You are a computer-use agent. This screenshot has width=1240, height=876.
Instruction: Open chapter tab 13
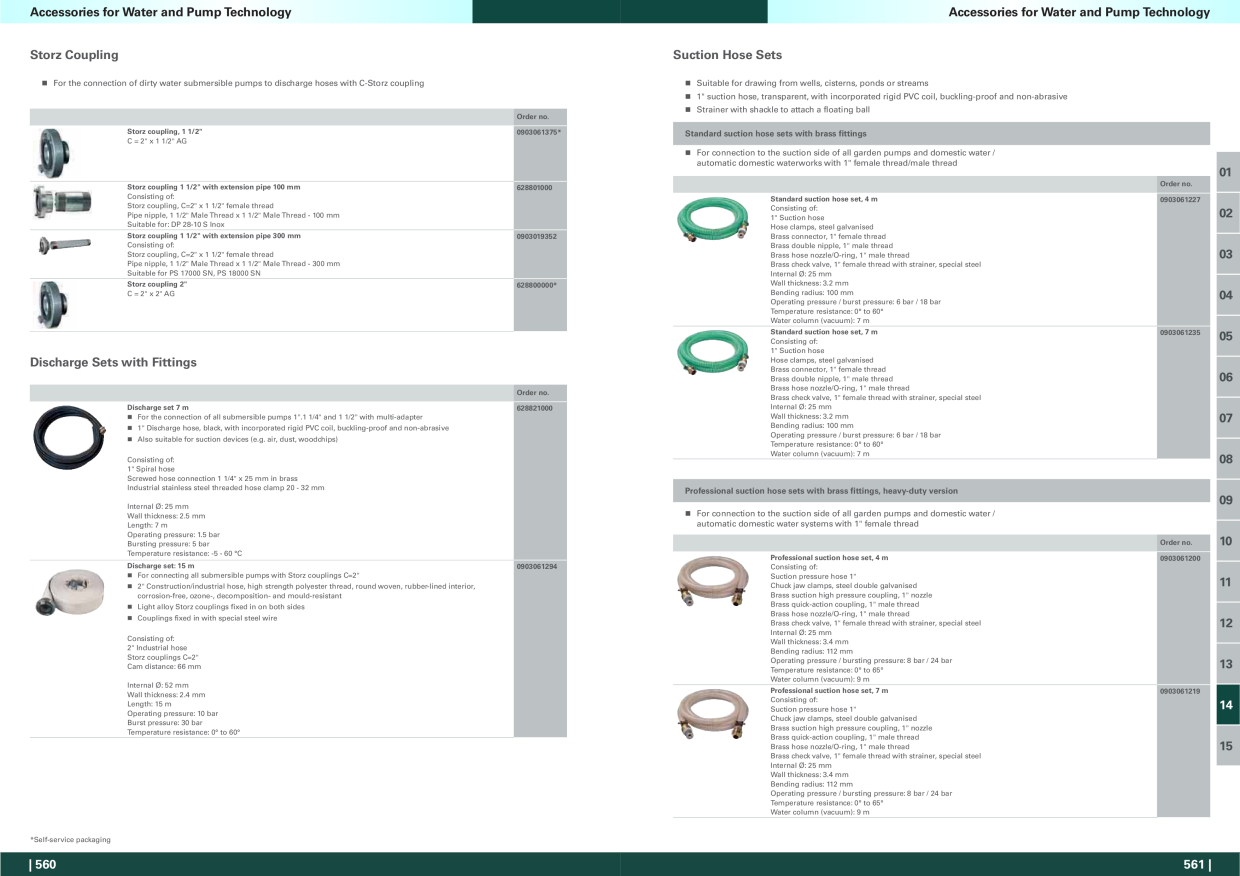click(x=1227, y=664)
